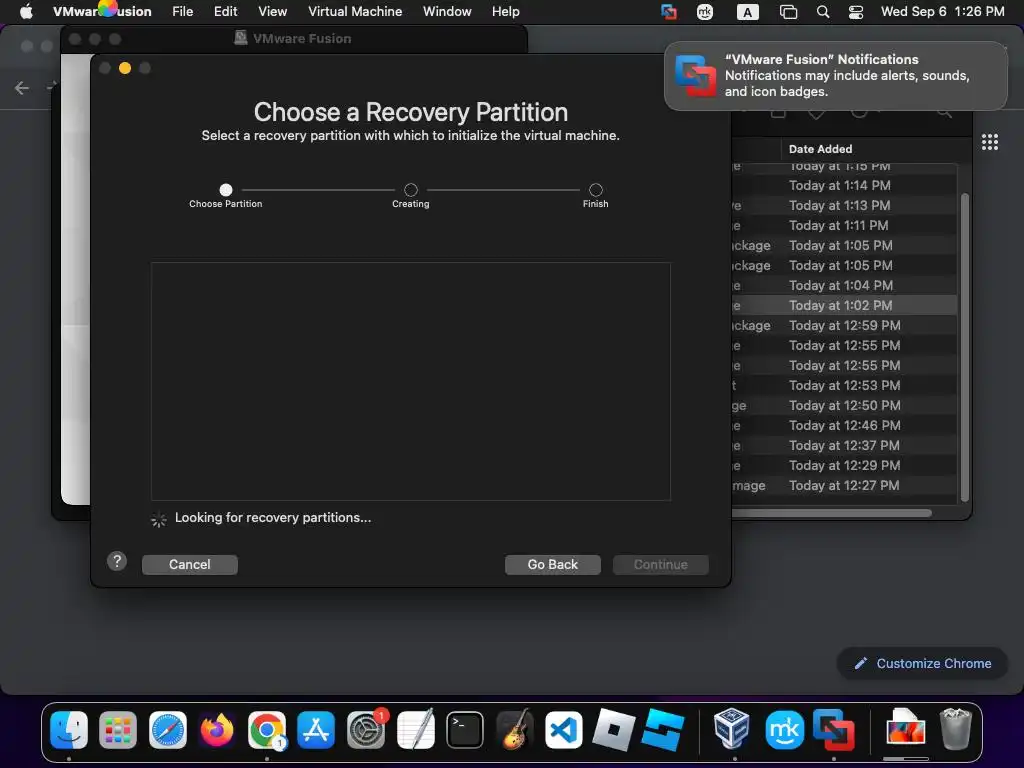Open TextEdit from the Dock
The height and width of the screenshot is (768, 1024).
tap(415, 729)
